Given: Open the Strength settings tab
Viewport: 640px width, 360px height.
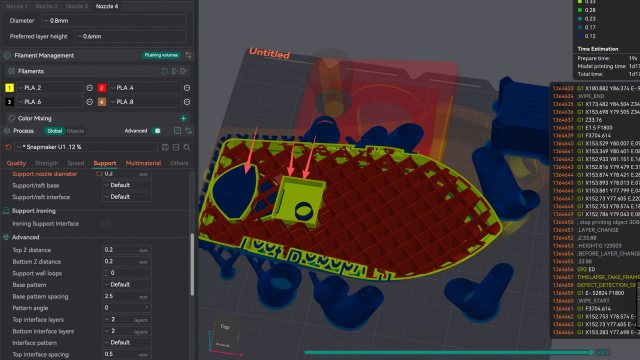Looking at the screenshot, I should (x=47, y=163).
